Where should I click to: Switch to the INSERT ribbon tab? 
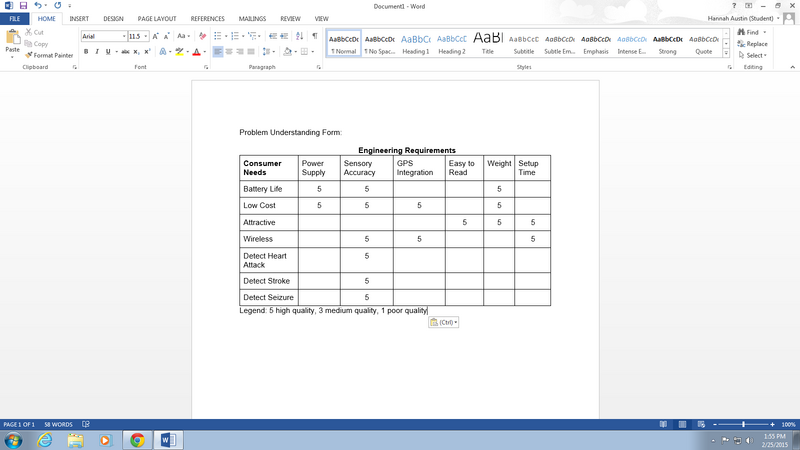click(79, 19)
